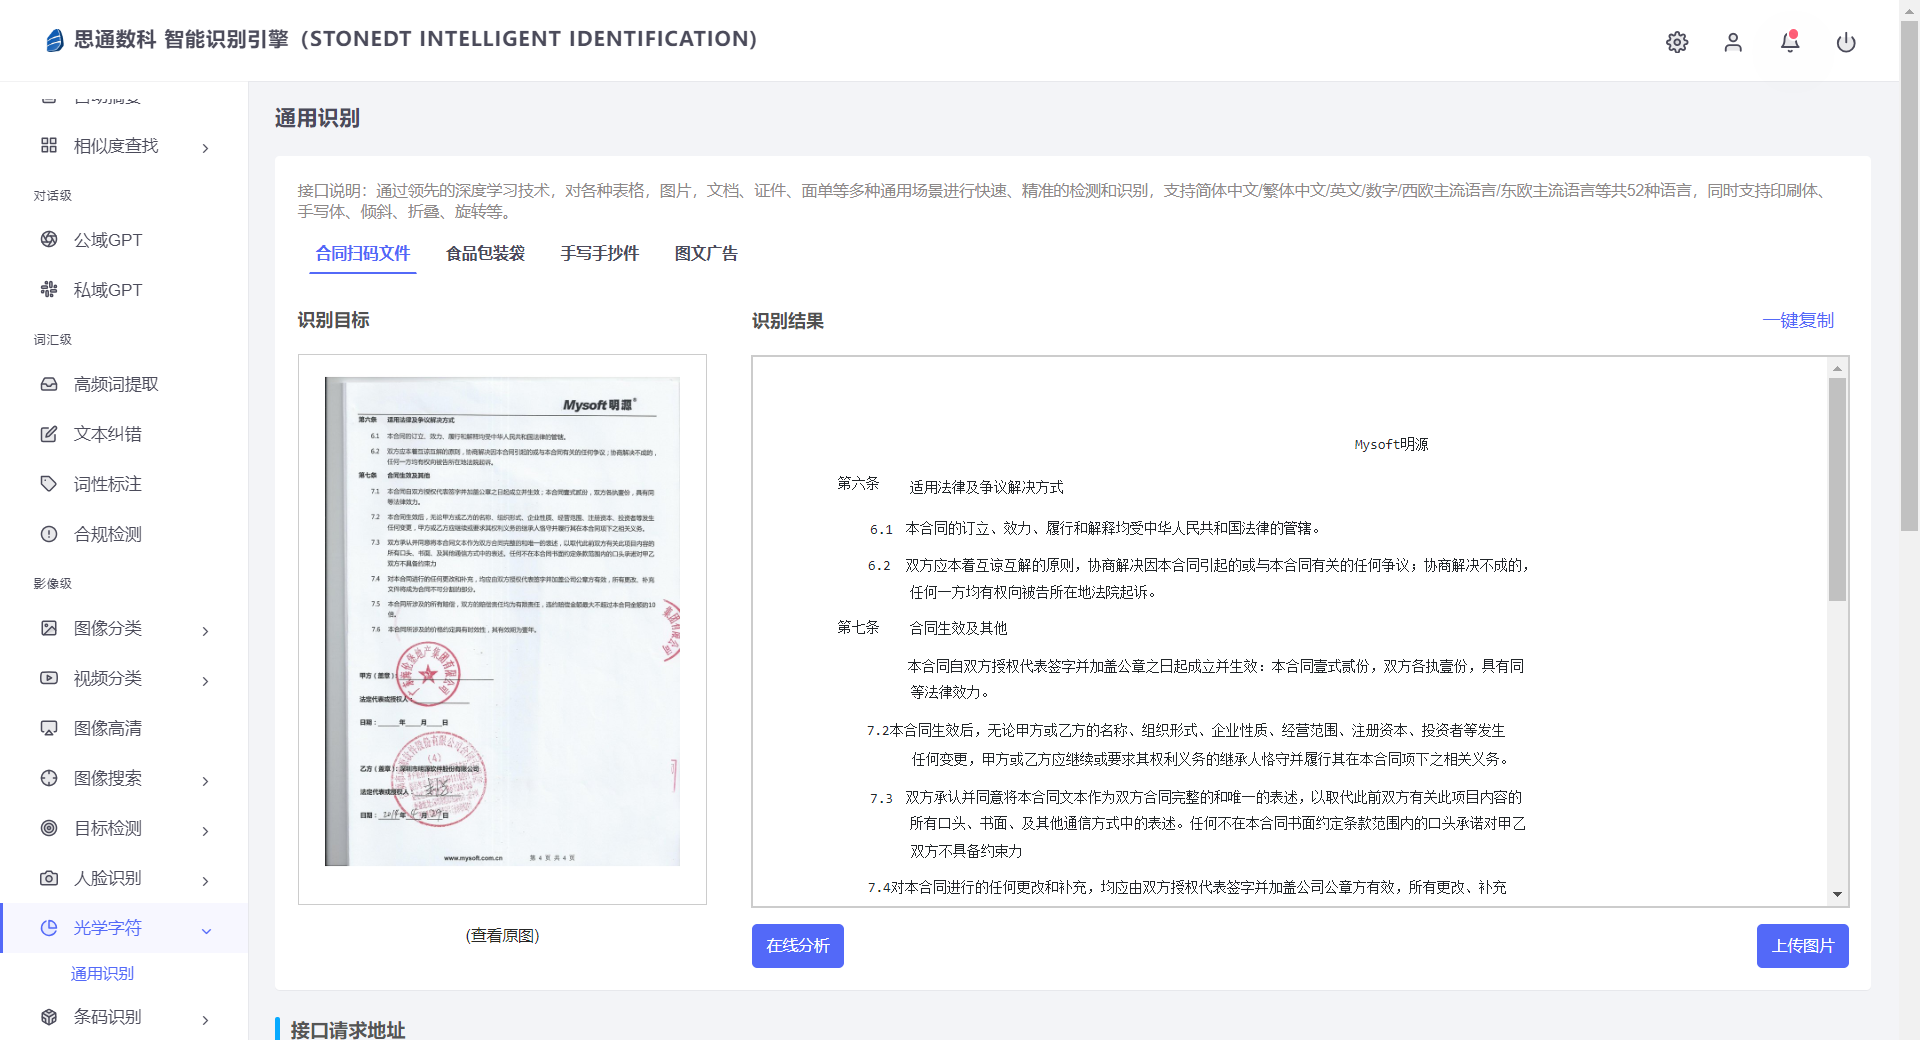Image resolution: width=1920 pixels, height=1040 pixels.
Task: Select the 文本纠错 tool
Action: pos(107,433)
